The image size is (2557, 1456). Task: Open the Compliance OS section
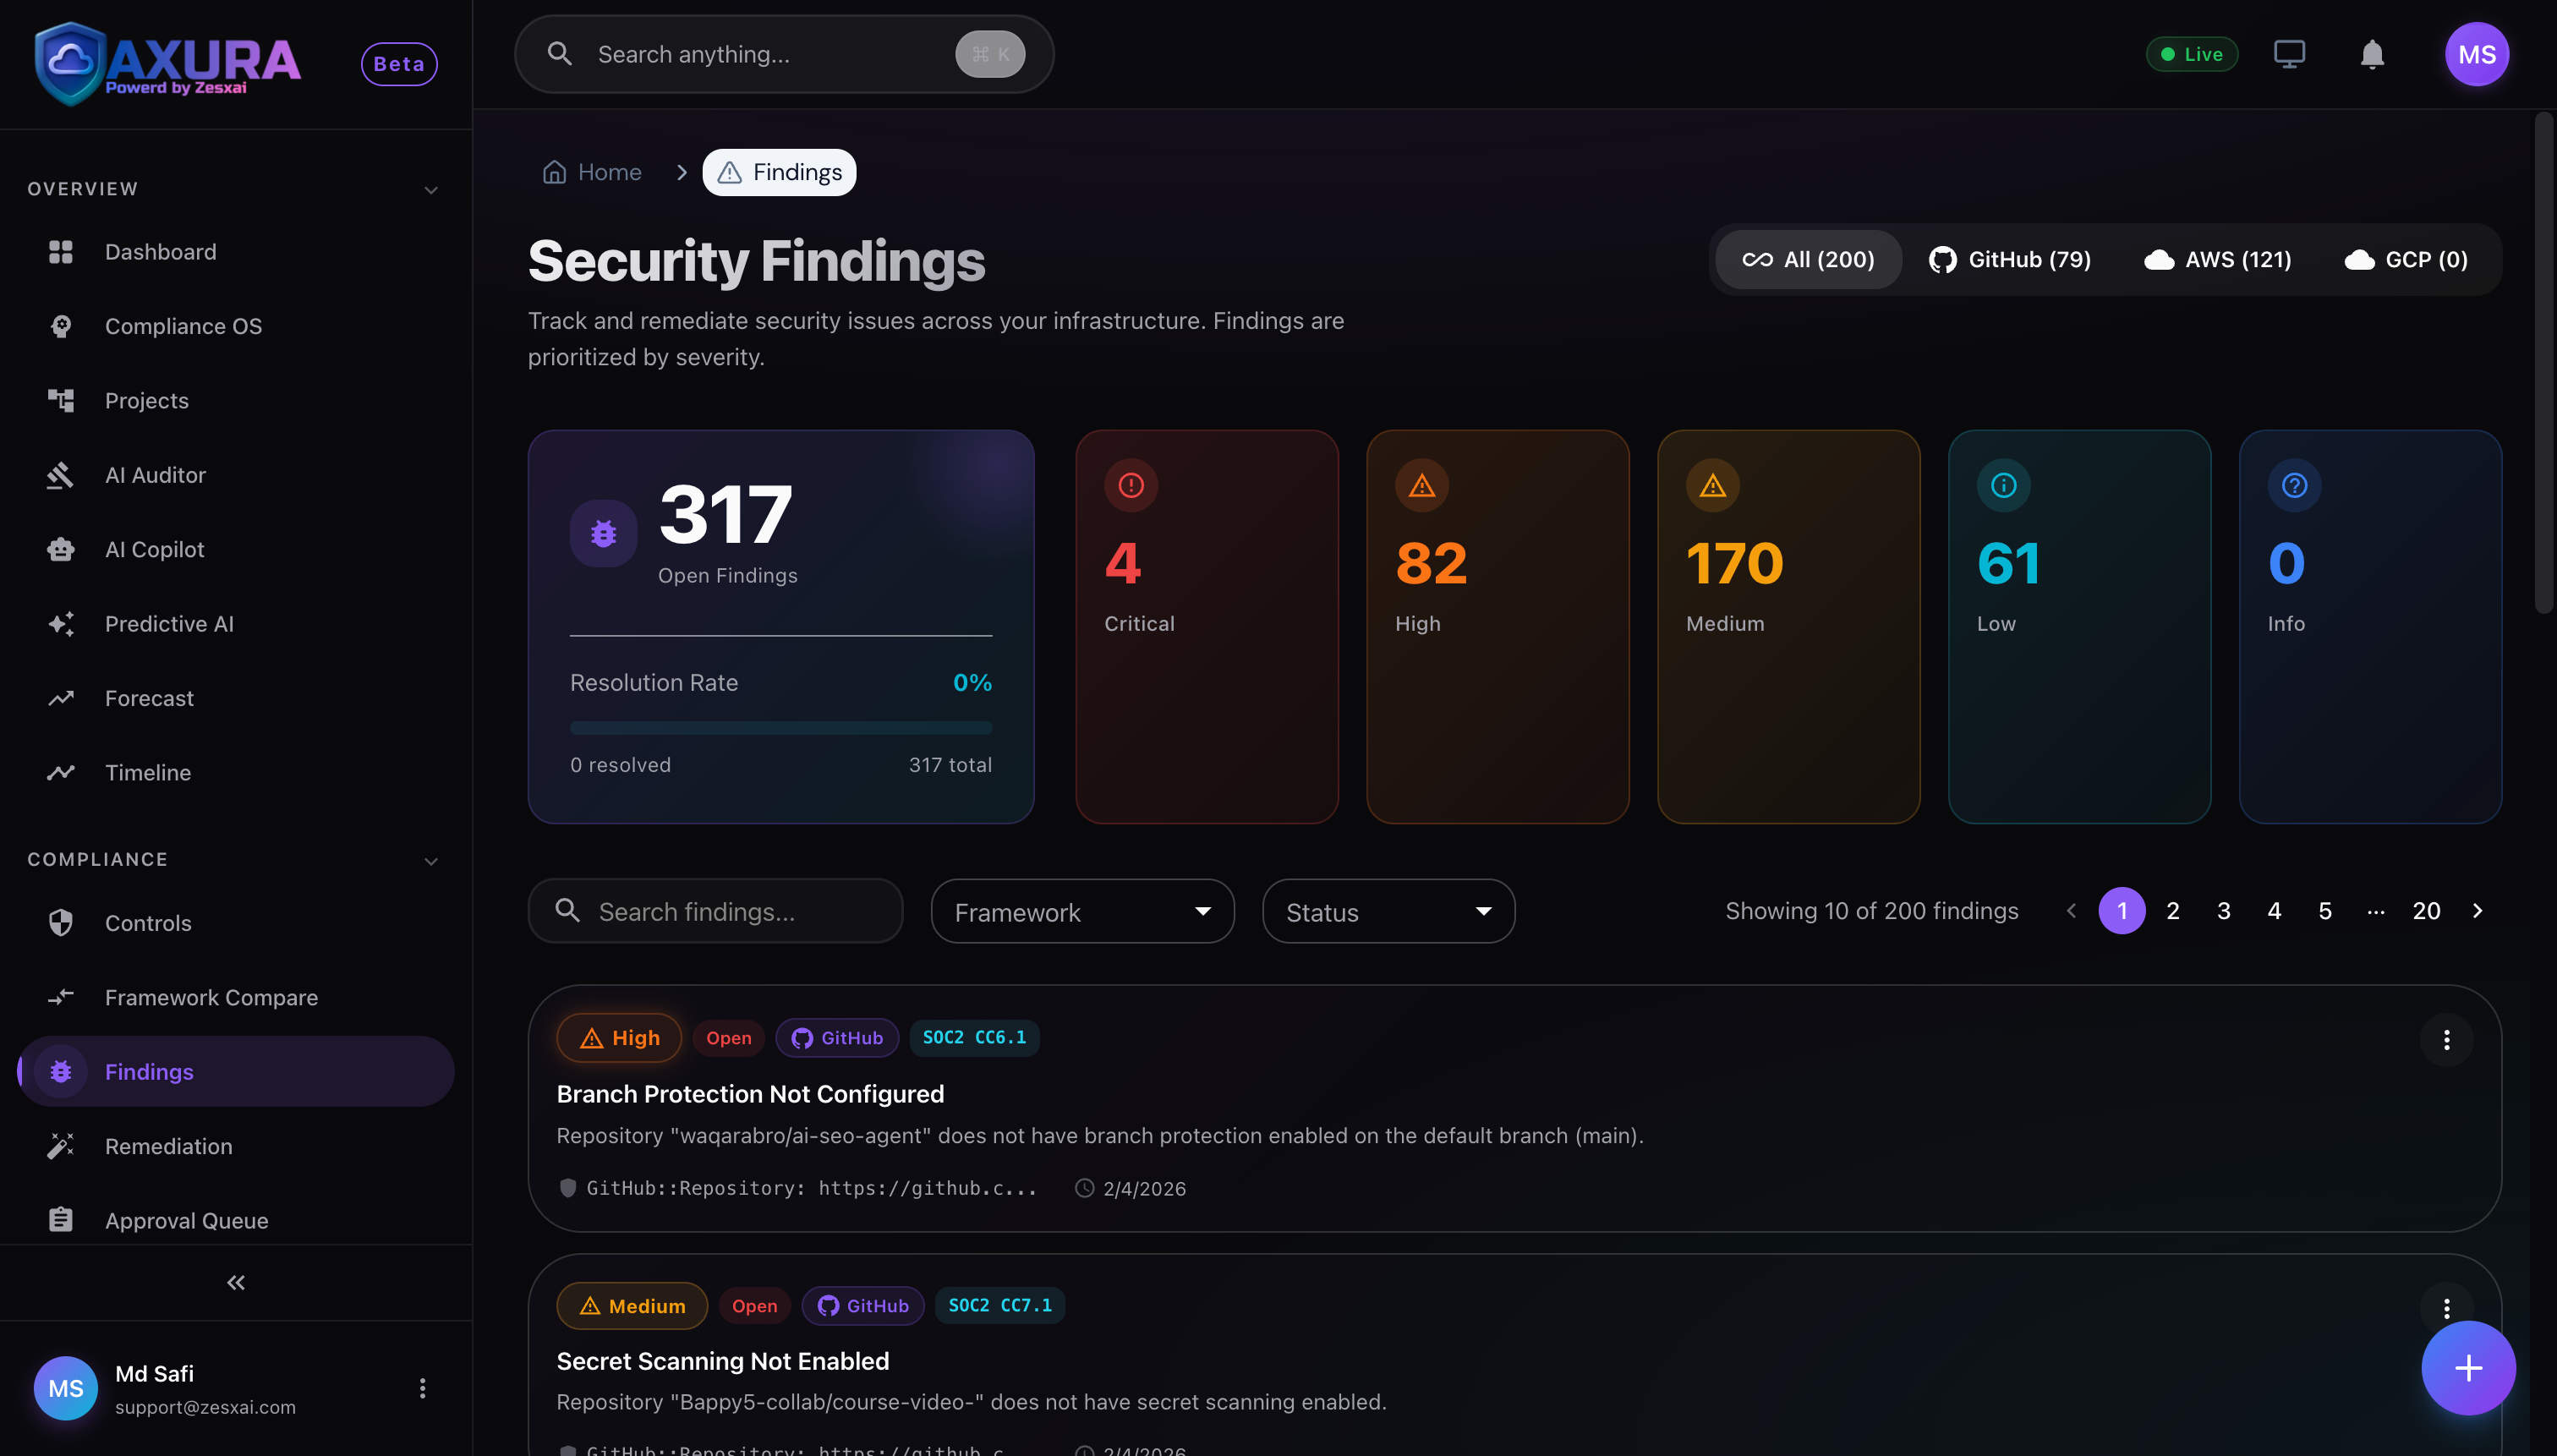click(x=184, y=325)
